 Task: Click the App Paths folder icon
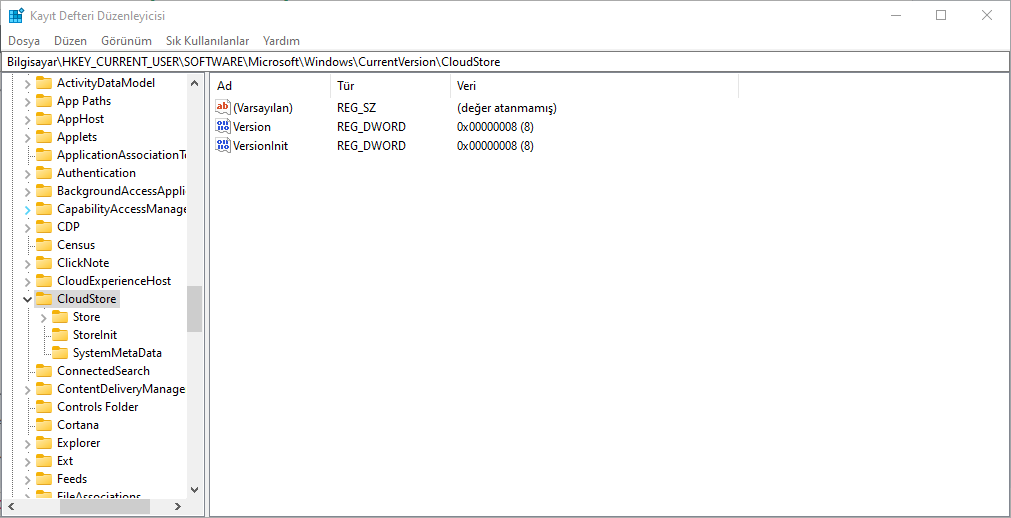(44, 101)
